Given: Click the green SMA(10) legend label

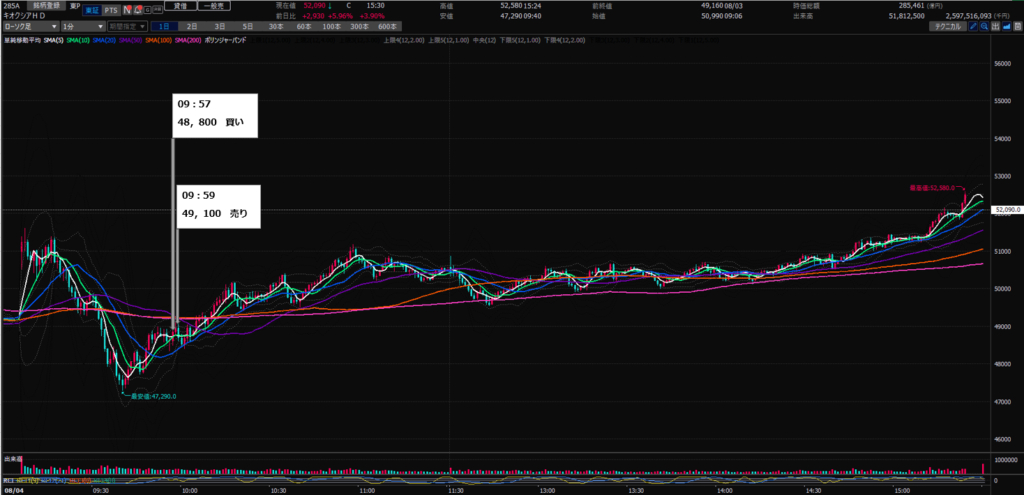Looking at the screenshot, I should (x=78, y=40).
